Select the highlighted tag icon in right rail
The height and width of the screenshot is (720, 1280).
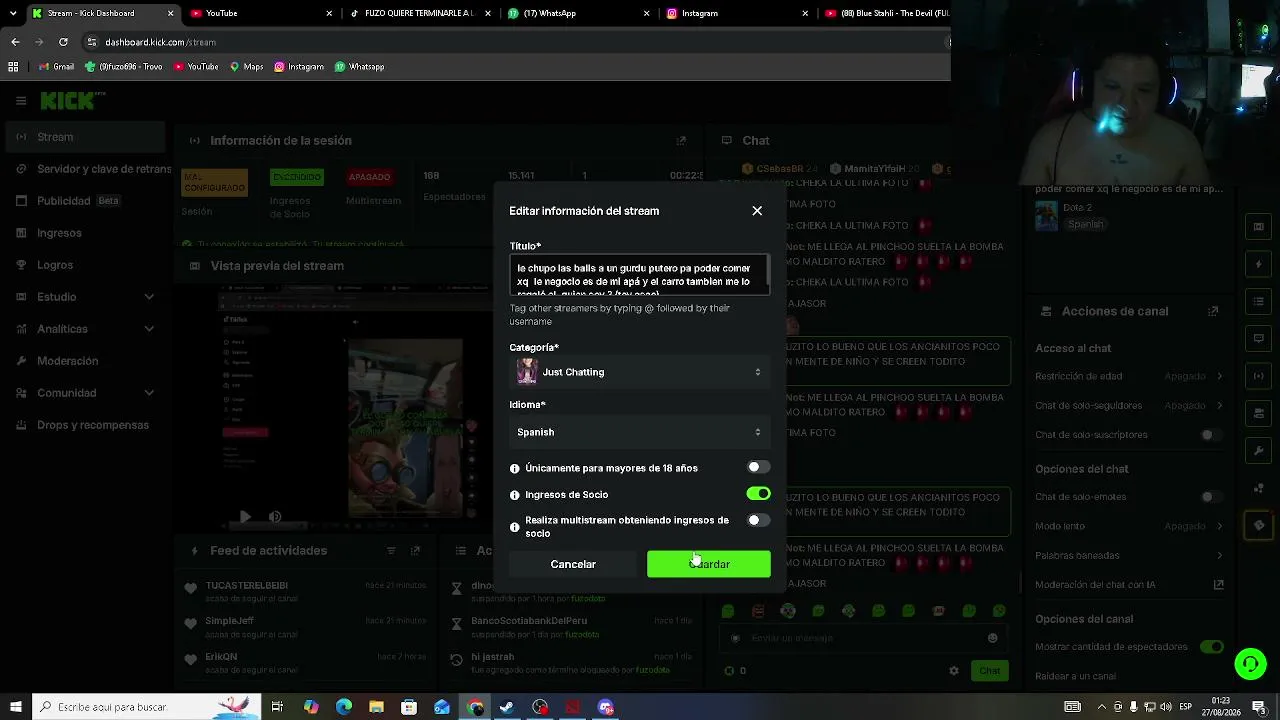pyautogui.click(x=1259, y=525)
